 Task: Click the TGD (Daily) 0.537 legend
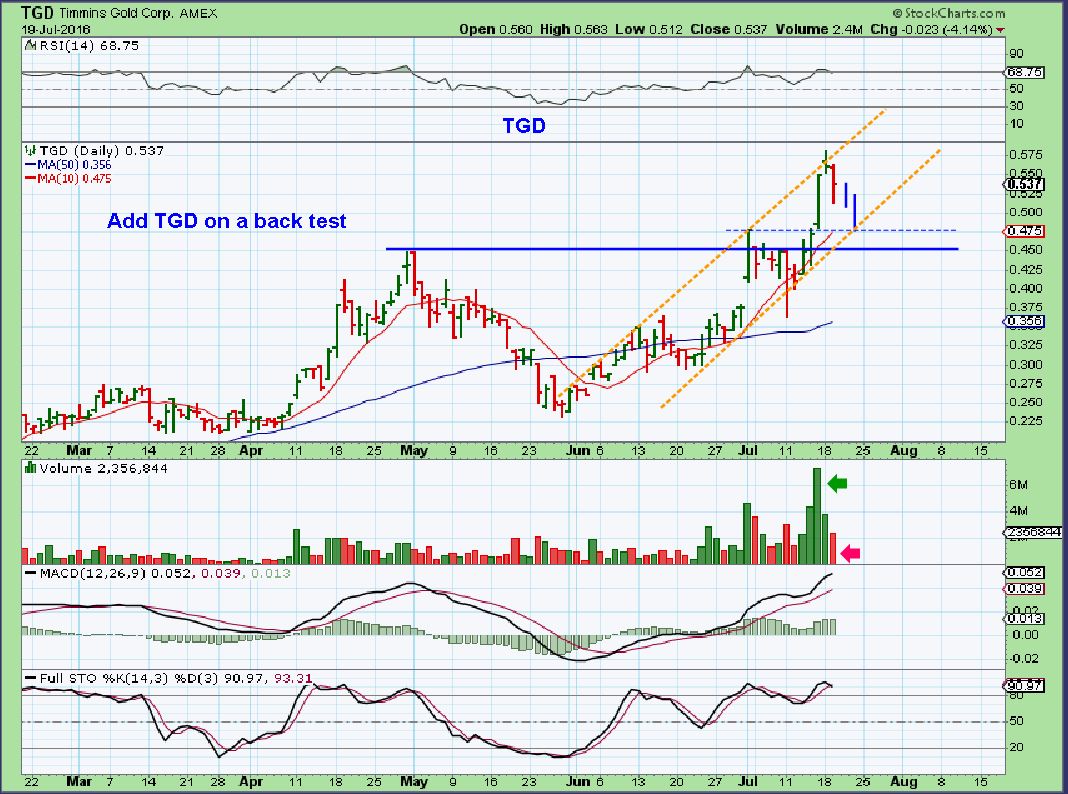point(101,150)
